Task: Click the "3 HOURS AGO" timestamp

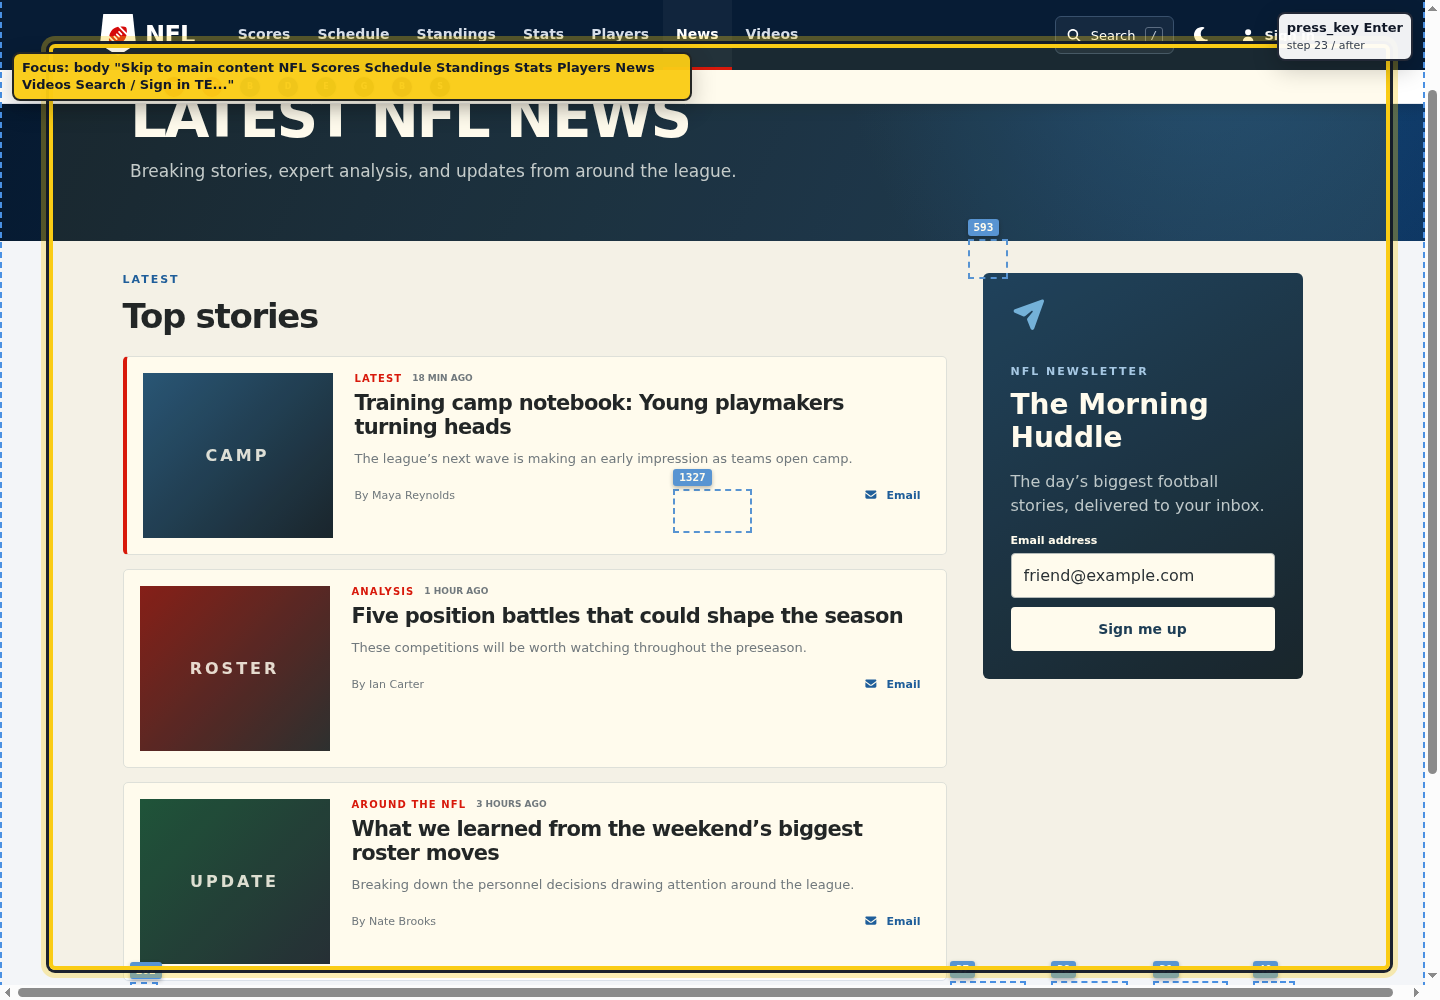Action: [x=511, y=804]
